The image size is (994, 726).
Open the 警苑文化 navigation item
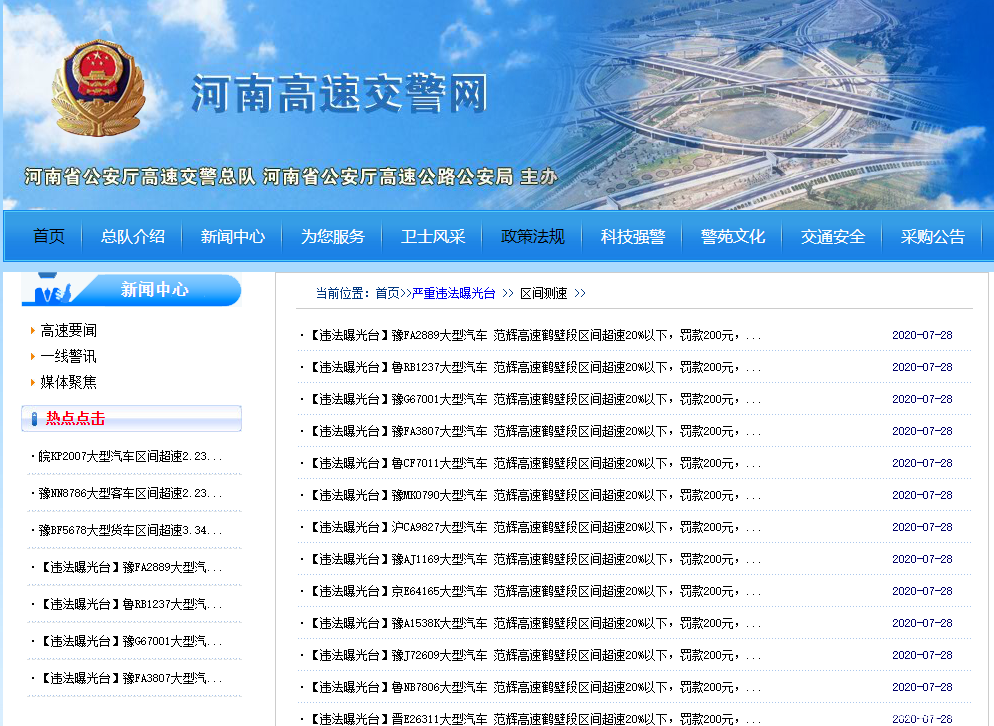click(x=733, y=237)
